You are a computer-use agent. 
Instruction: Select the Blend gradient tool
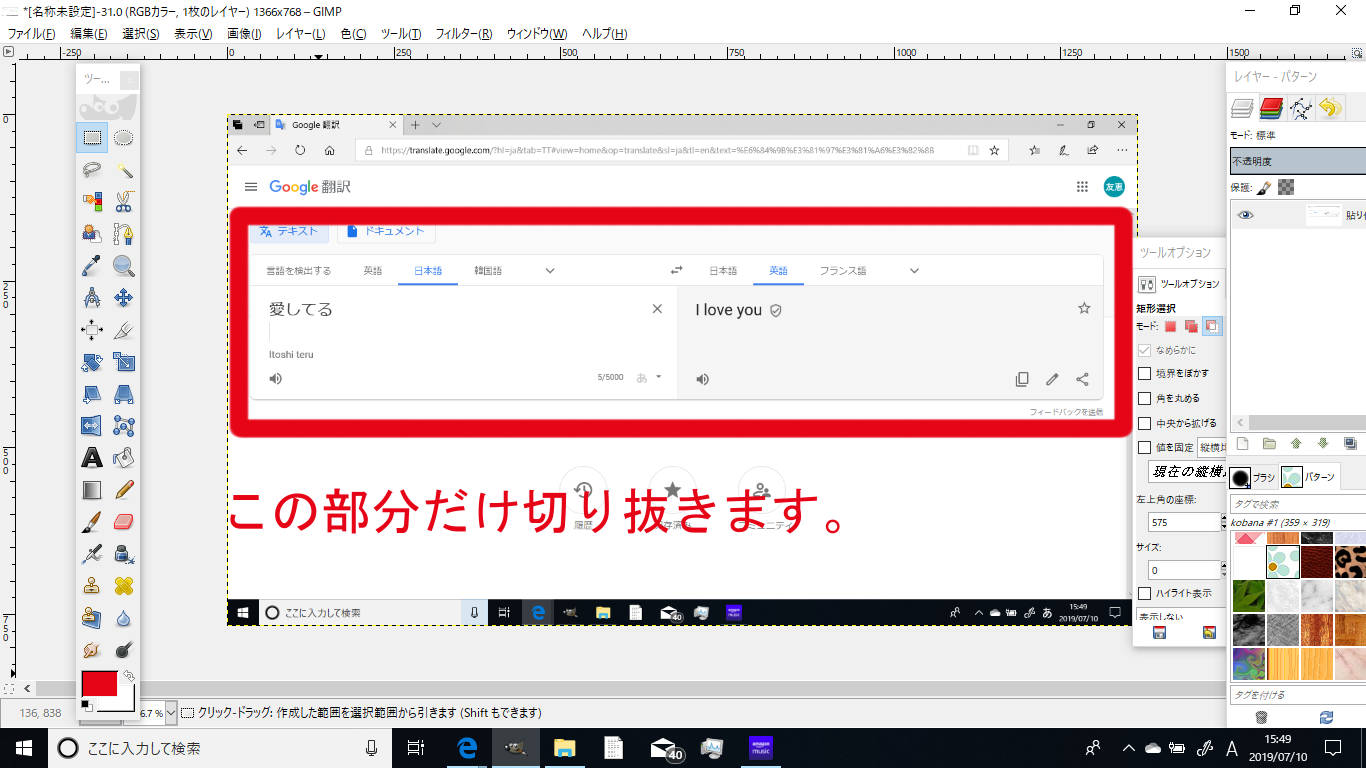pyautogui.click(x=92, y=490)
